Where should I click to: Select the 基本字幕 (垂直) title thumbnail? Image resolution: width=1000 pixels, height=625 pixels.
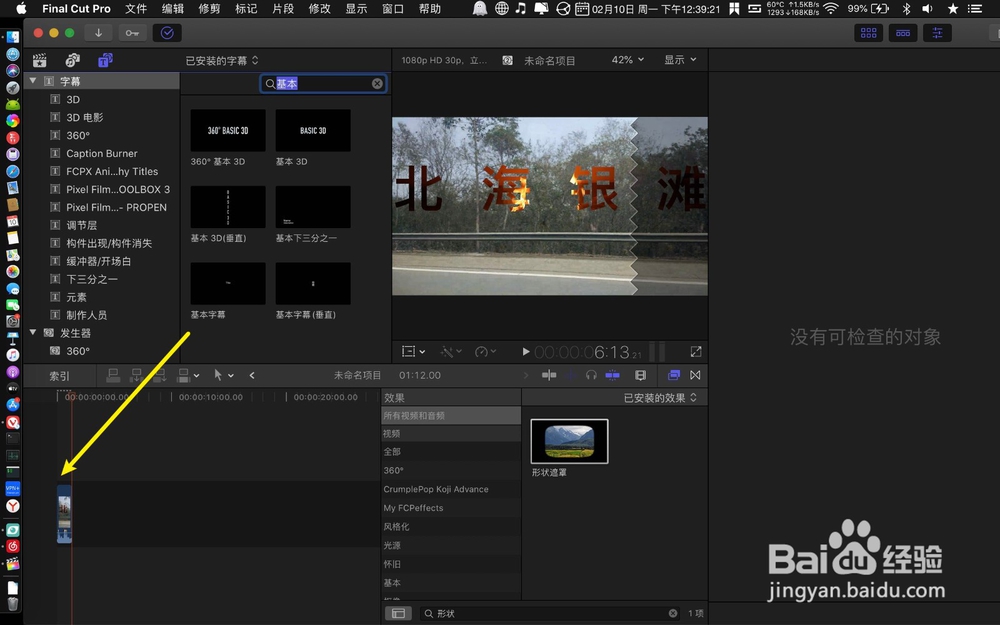(x=313, y=283)
